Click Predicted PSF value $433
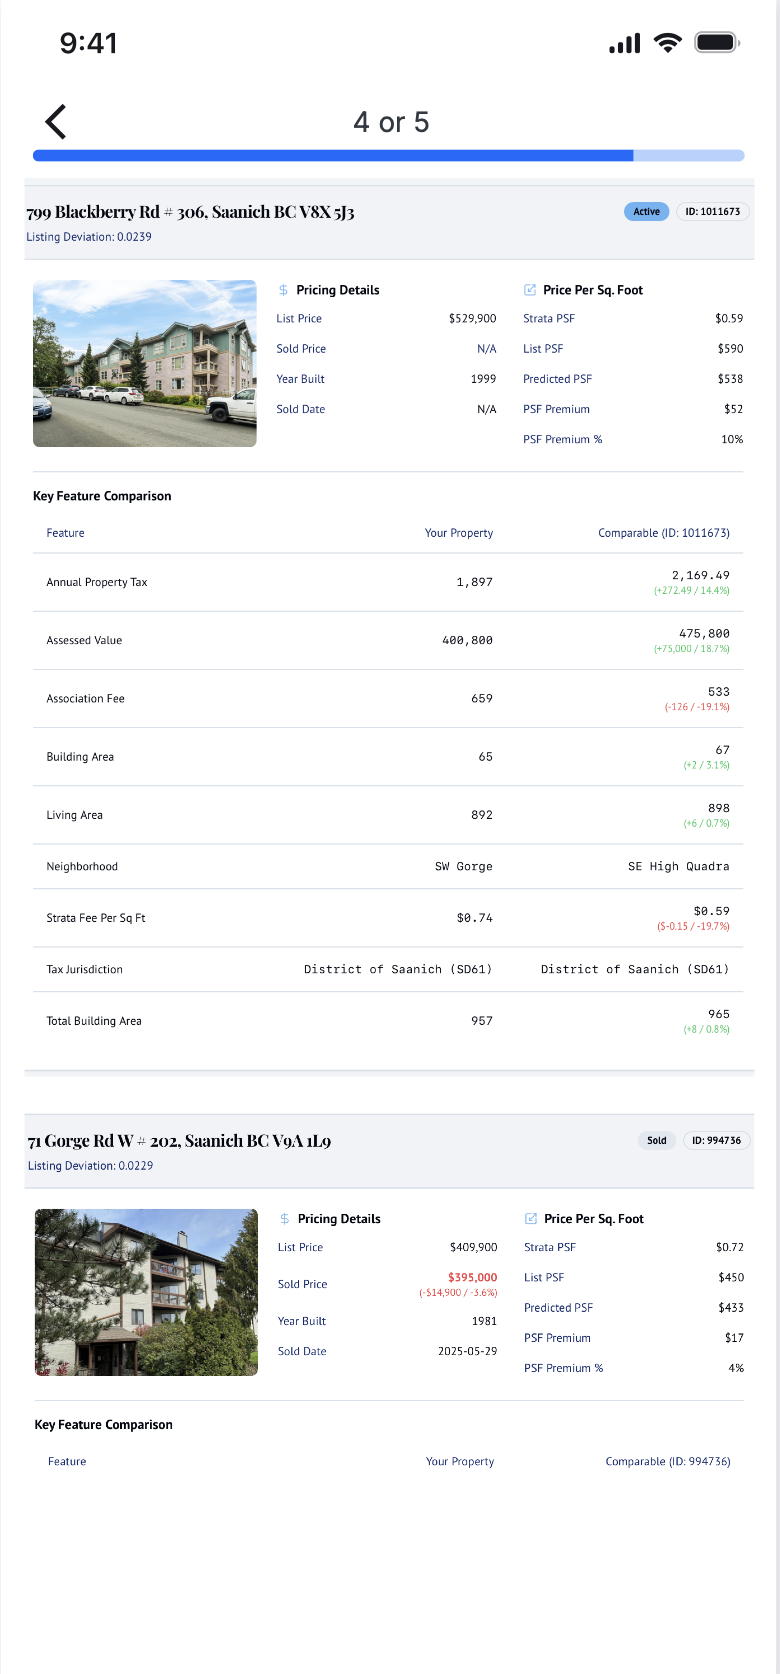This screenshot has height=1674, width=780. [x=731, y=1308]
